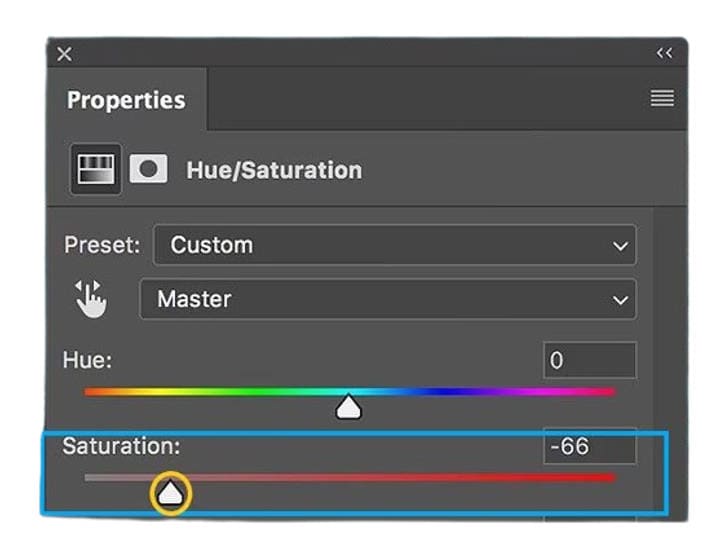Click the Hue value field showing 0
The image size is (715, 548).
tap(590, 360)
